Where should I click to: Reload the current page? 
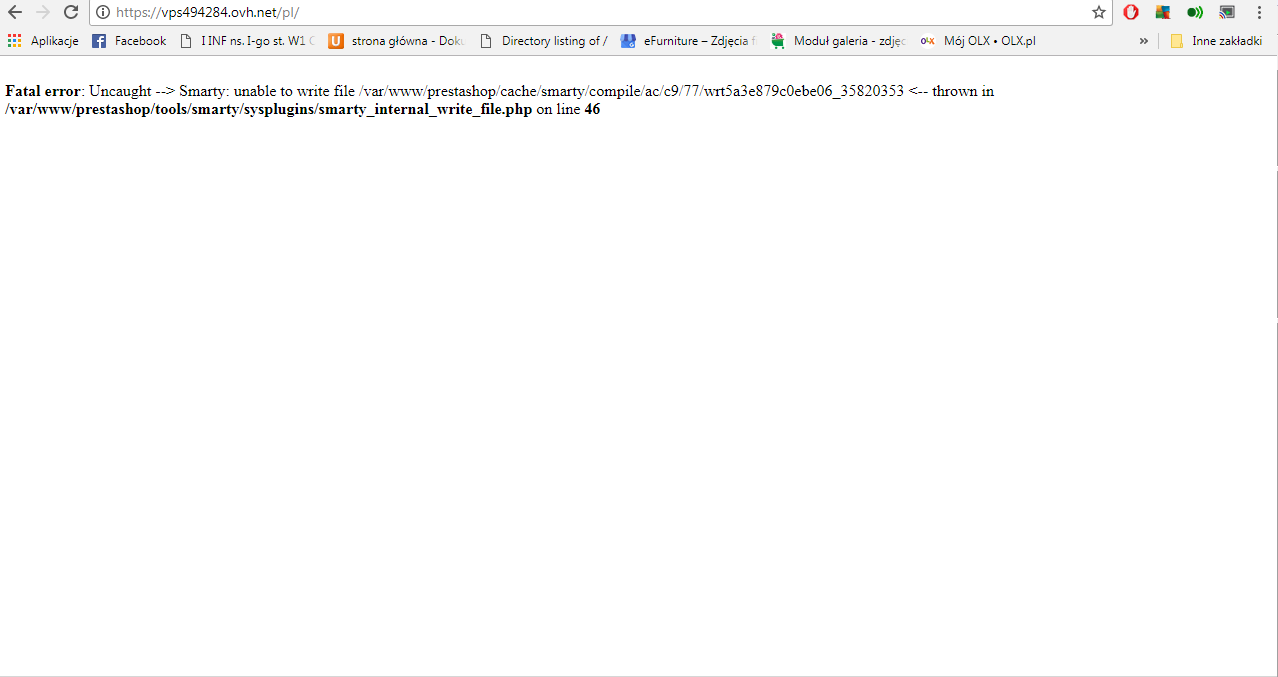tap(71, 12)
